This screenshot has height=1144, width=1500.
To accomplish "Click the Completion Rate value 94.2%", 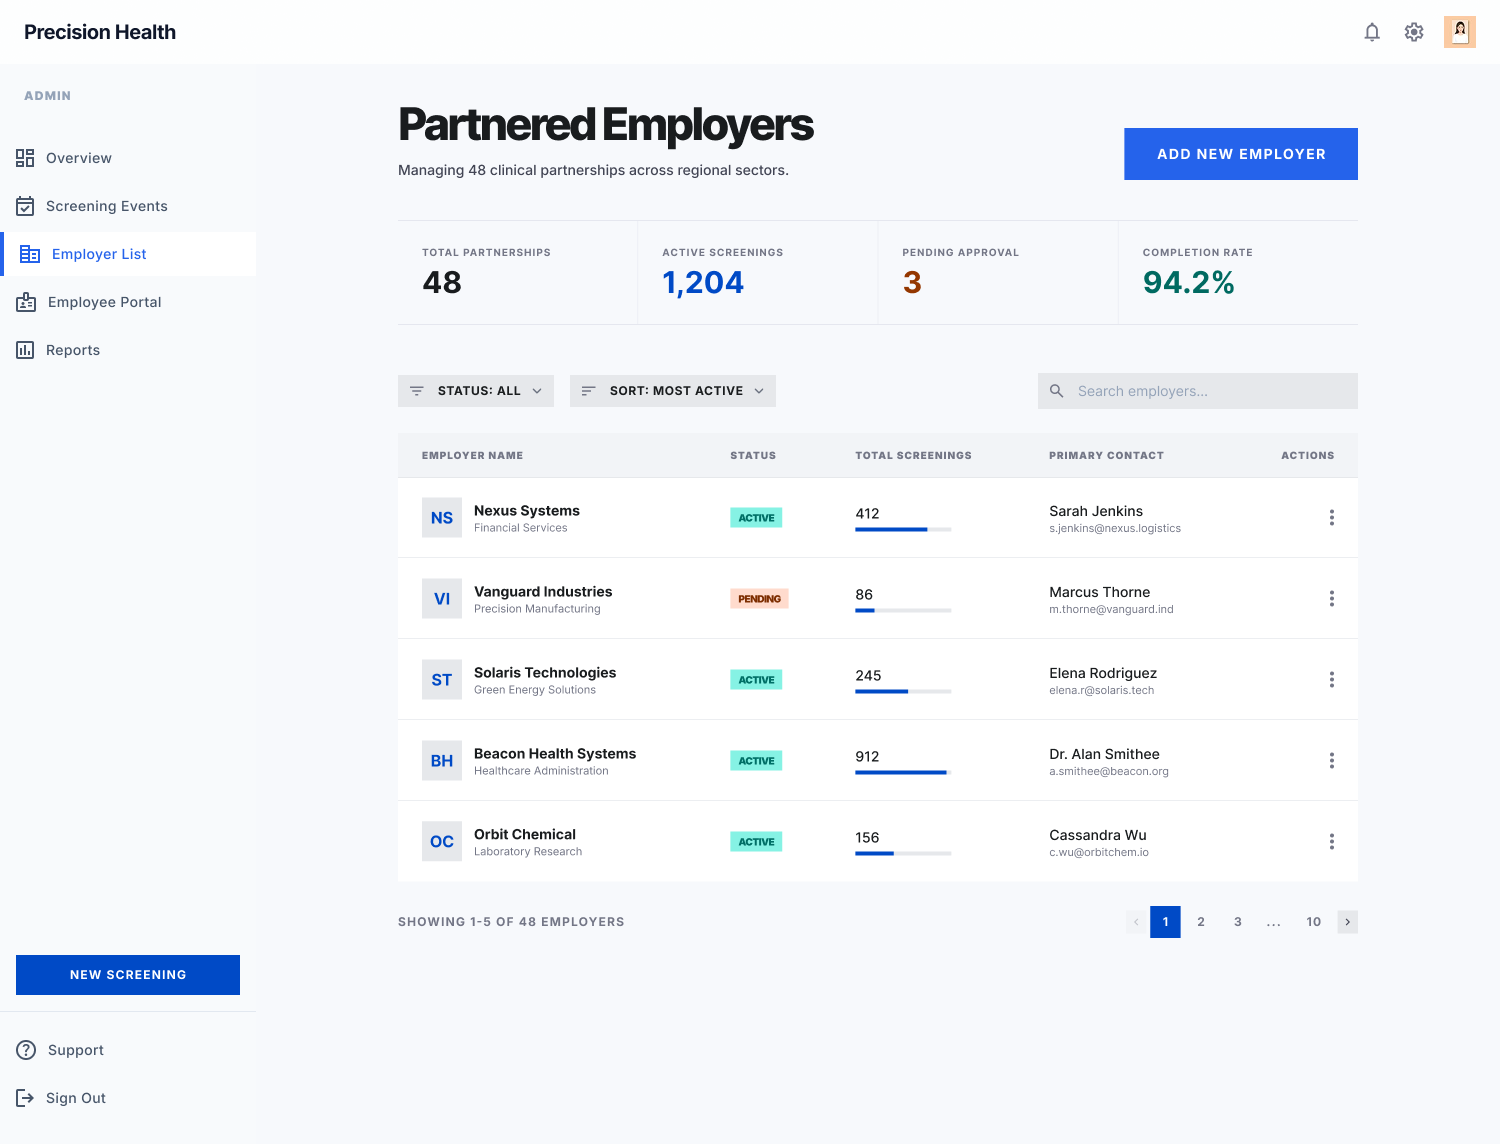I will point(1188,283).
